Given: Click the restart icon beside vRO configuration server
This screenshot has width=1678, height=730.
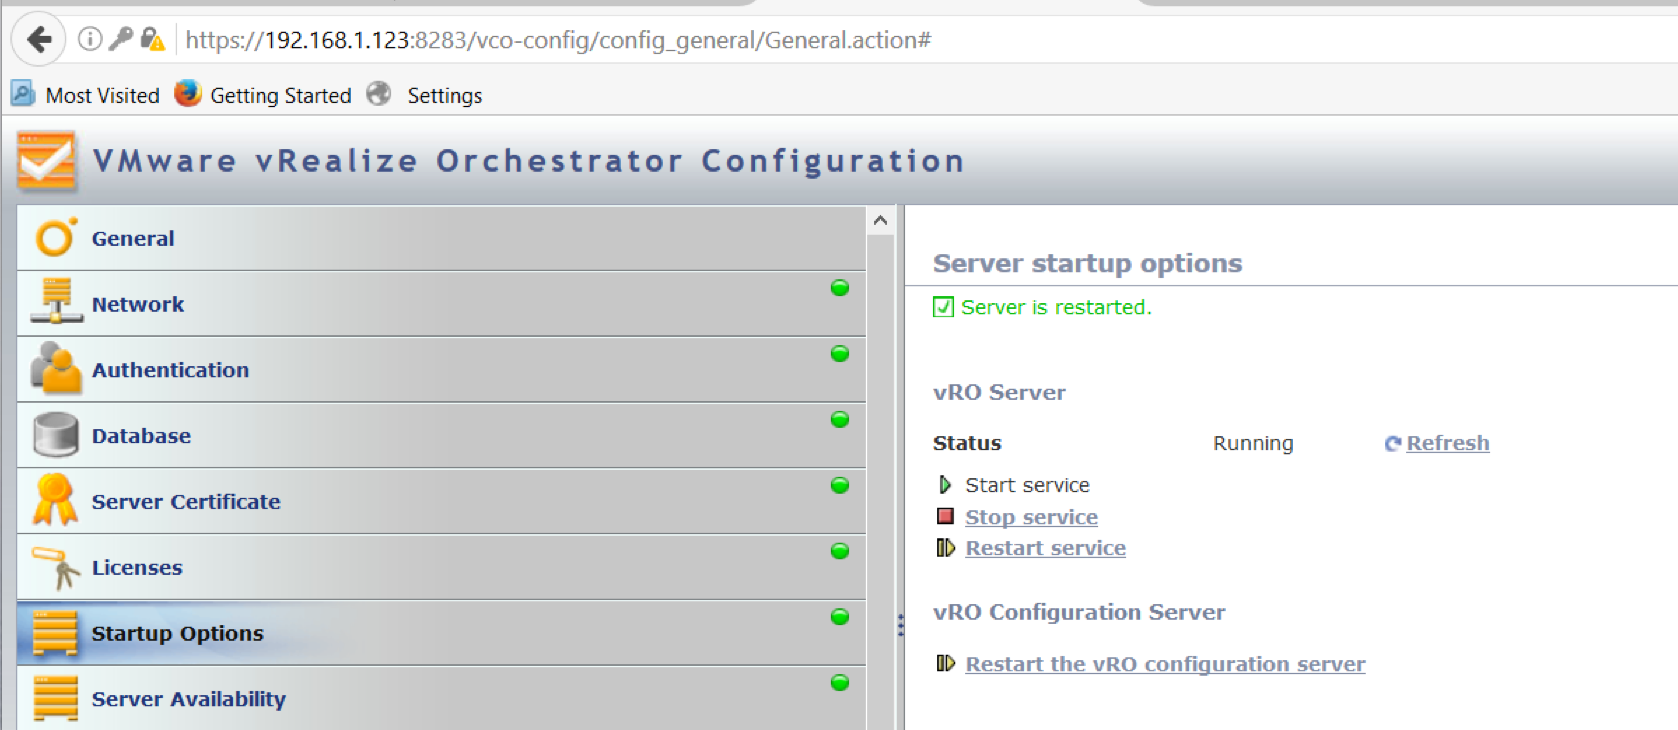Looking at the screenshot, I should pyautogui.click(x=945, y=663).
